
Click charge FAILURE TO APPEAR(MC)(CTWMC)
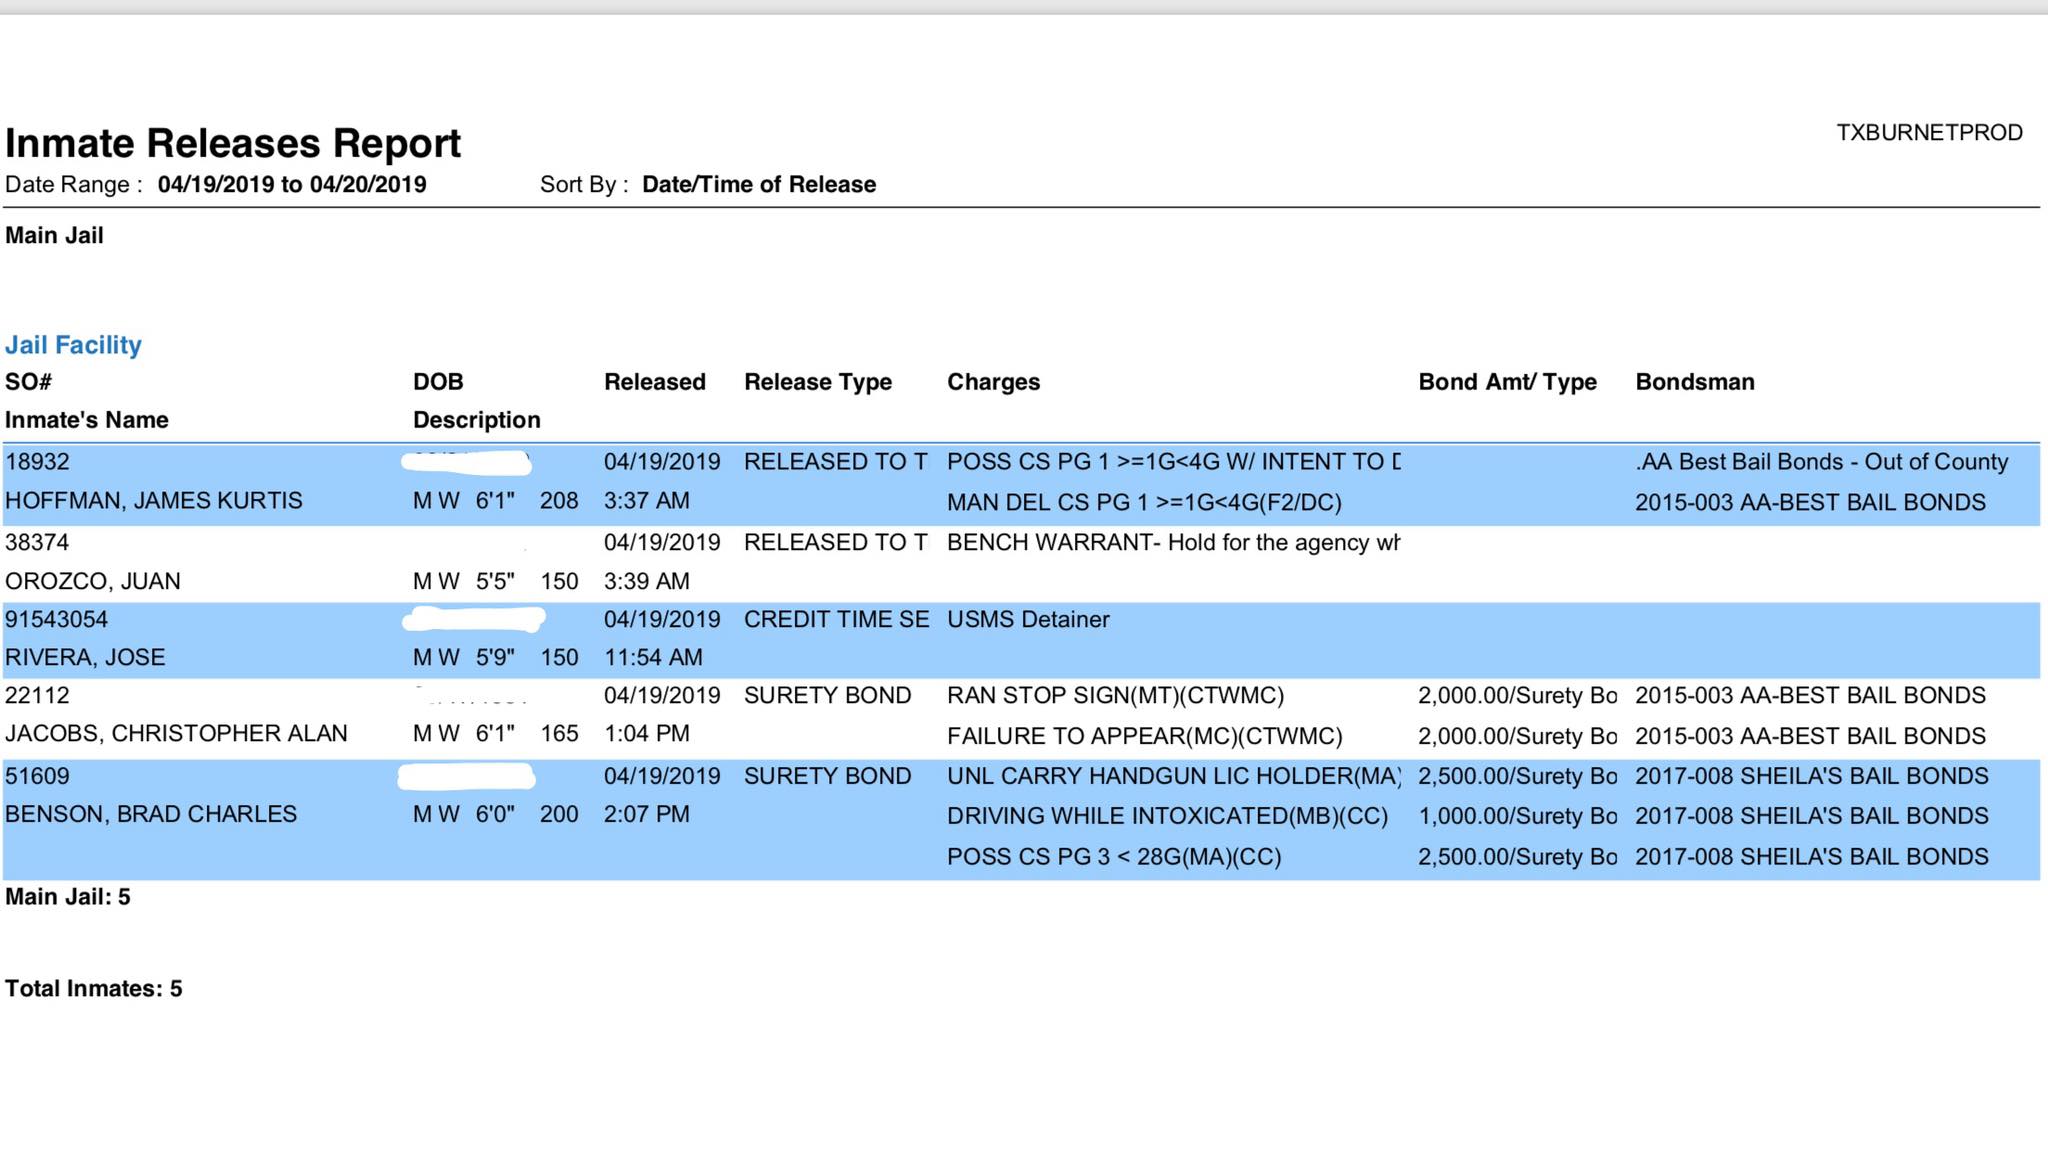tap(1145, 736)
